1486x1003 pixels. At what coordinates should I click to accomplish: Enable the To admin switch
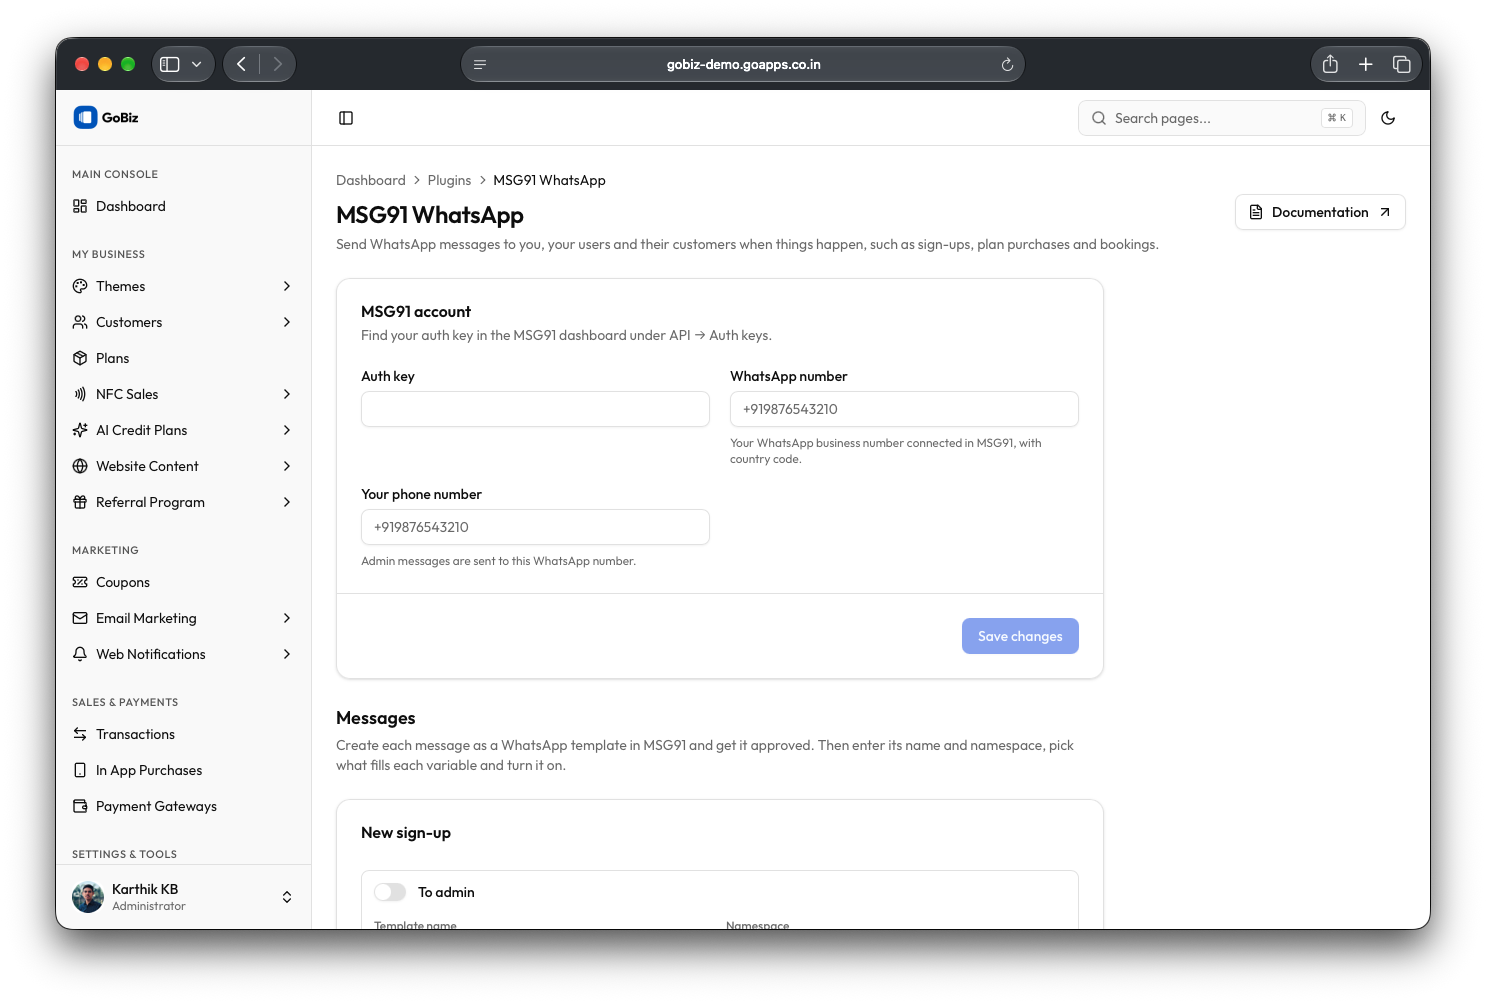click(390, 892)
